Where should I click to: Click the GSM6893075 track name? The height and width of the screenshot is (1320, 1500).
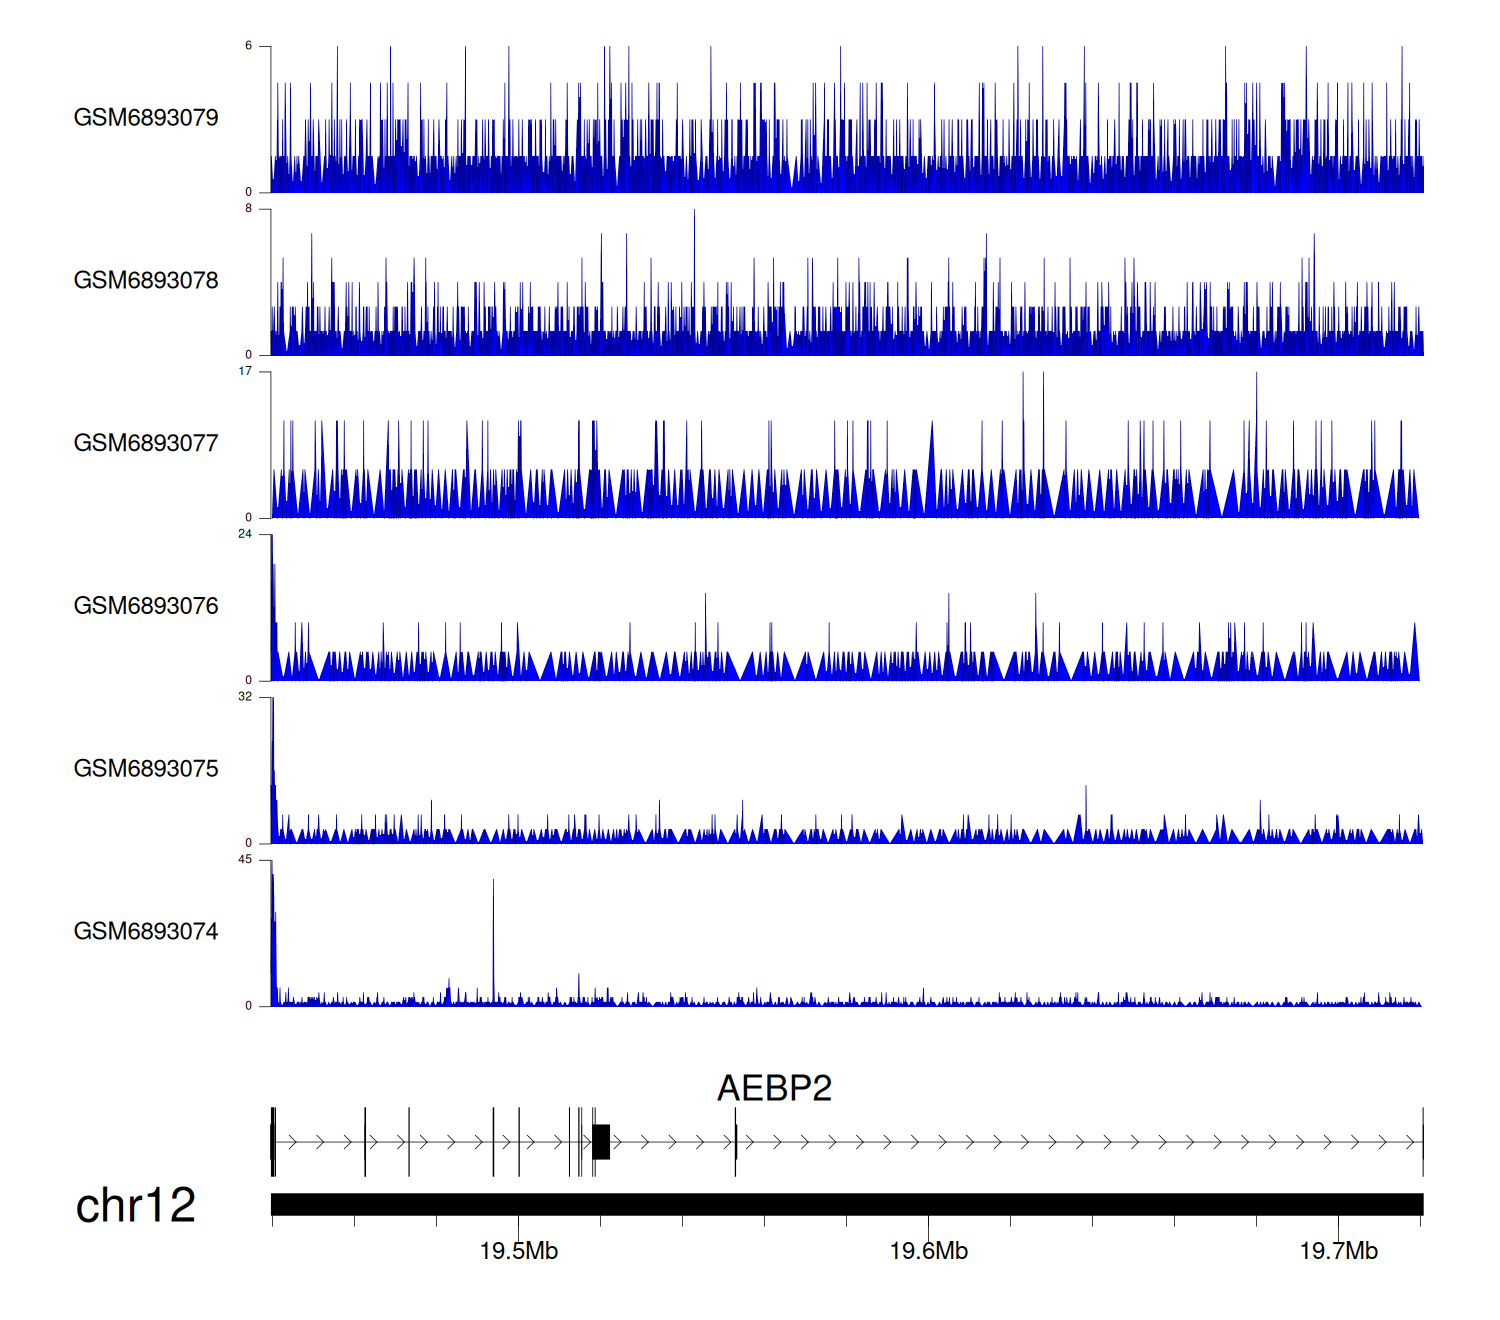146,769
